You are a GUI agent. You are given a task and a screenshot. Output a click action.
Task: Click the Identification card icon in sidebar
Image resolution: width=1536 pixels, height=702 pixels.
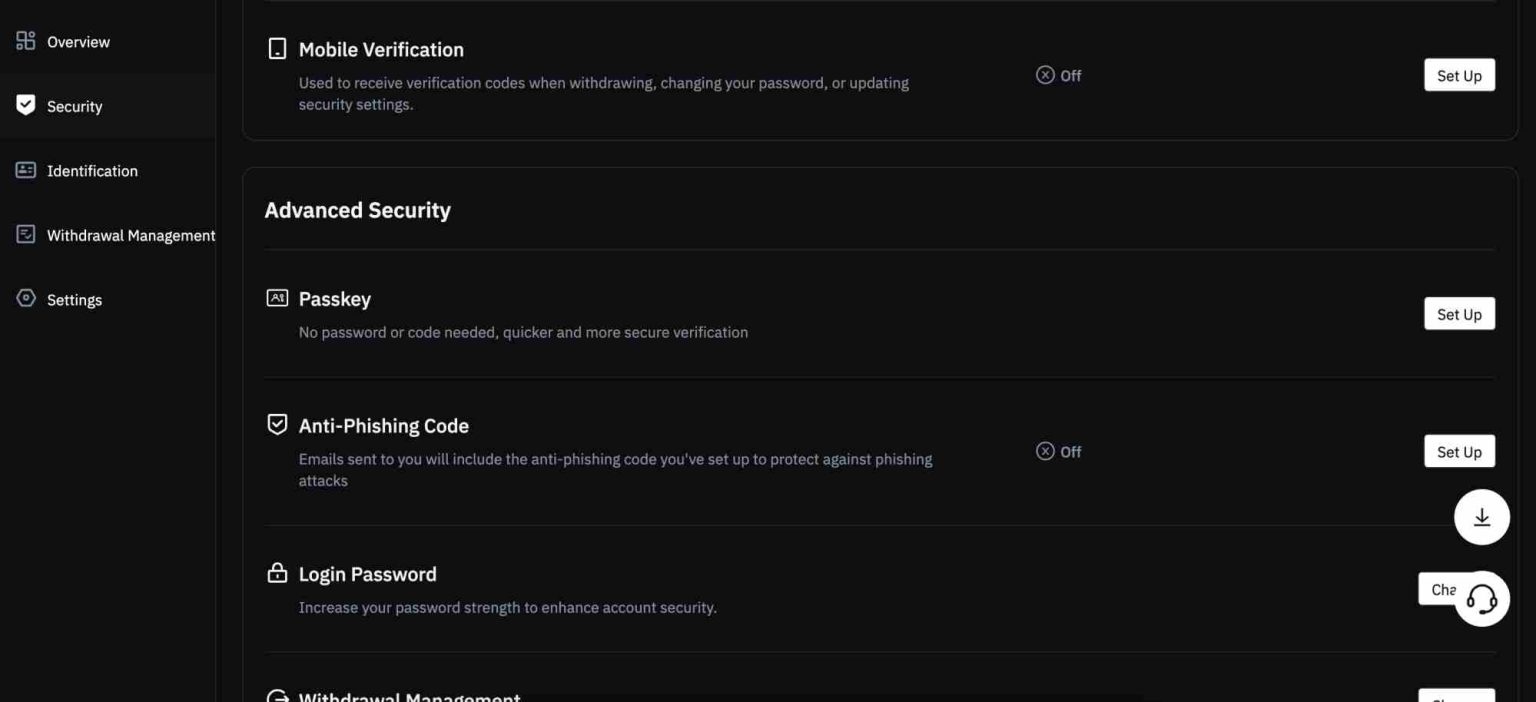pyautogui.click(x=25, y=169)
